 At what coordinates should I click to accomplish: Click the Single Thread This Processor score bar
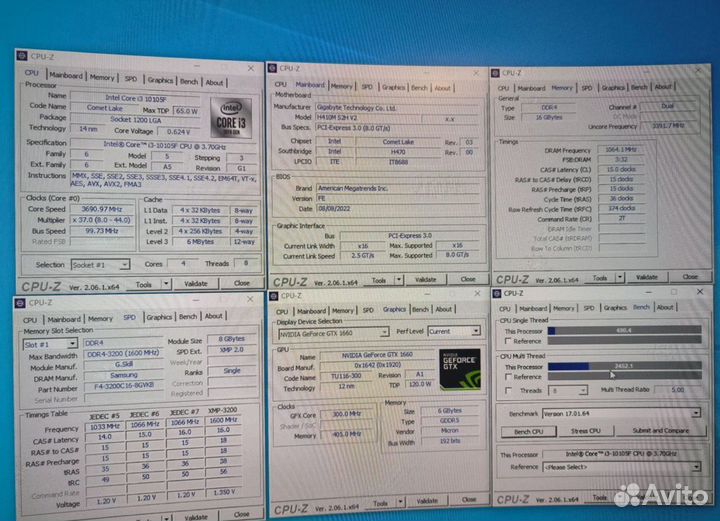pos(624,330)
